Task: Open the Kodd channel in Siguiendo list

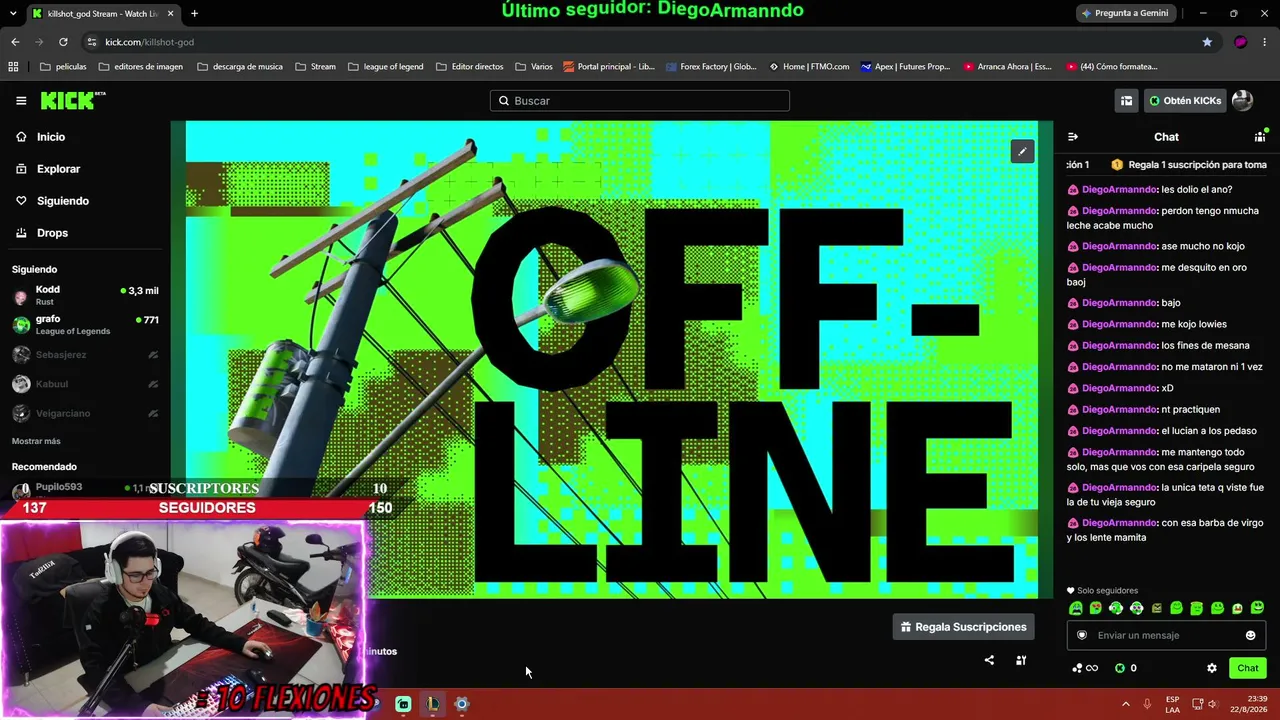Action: (x=85, y=296)
